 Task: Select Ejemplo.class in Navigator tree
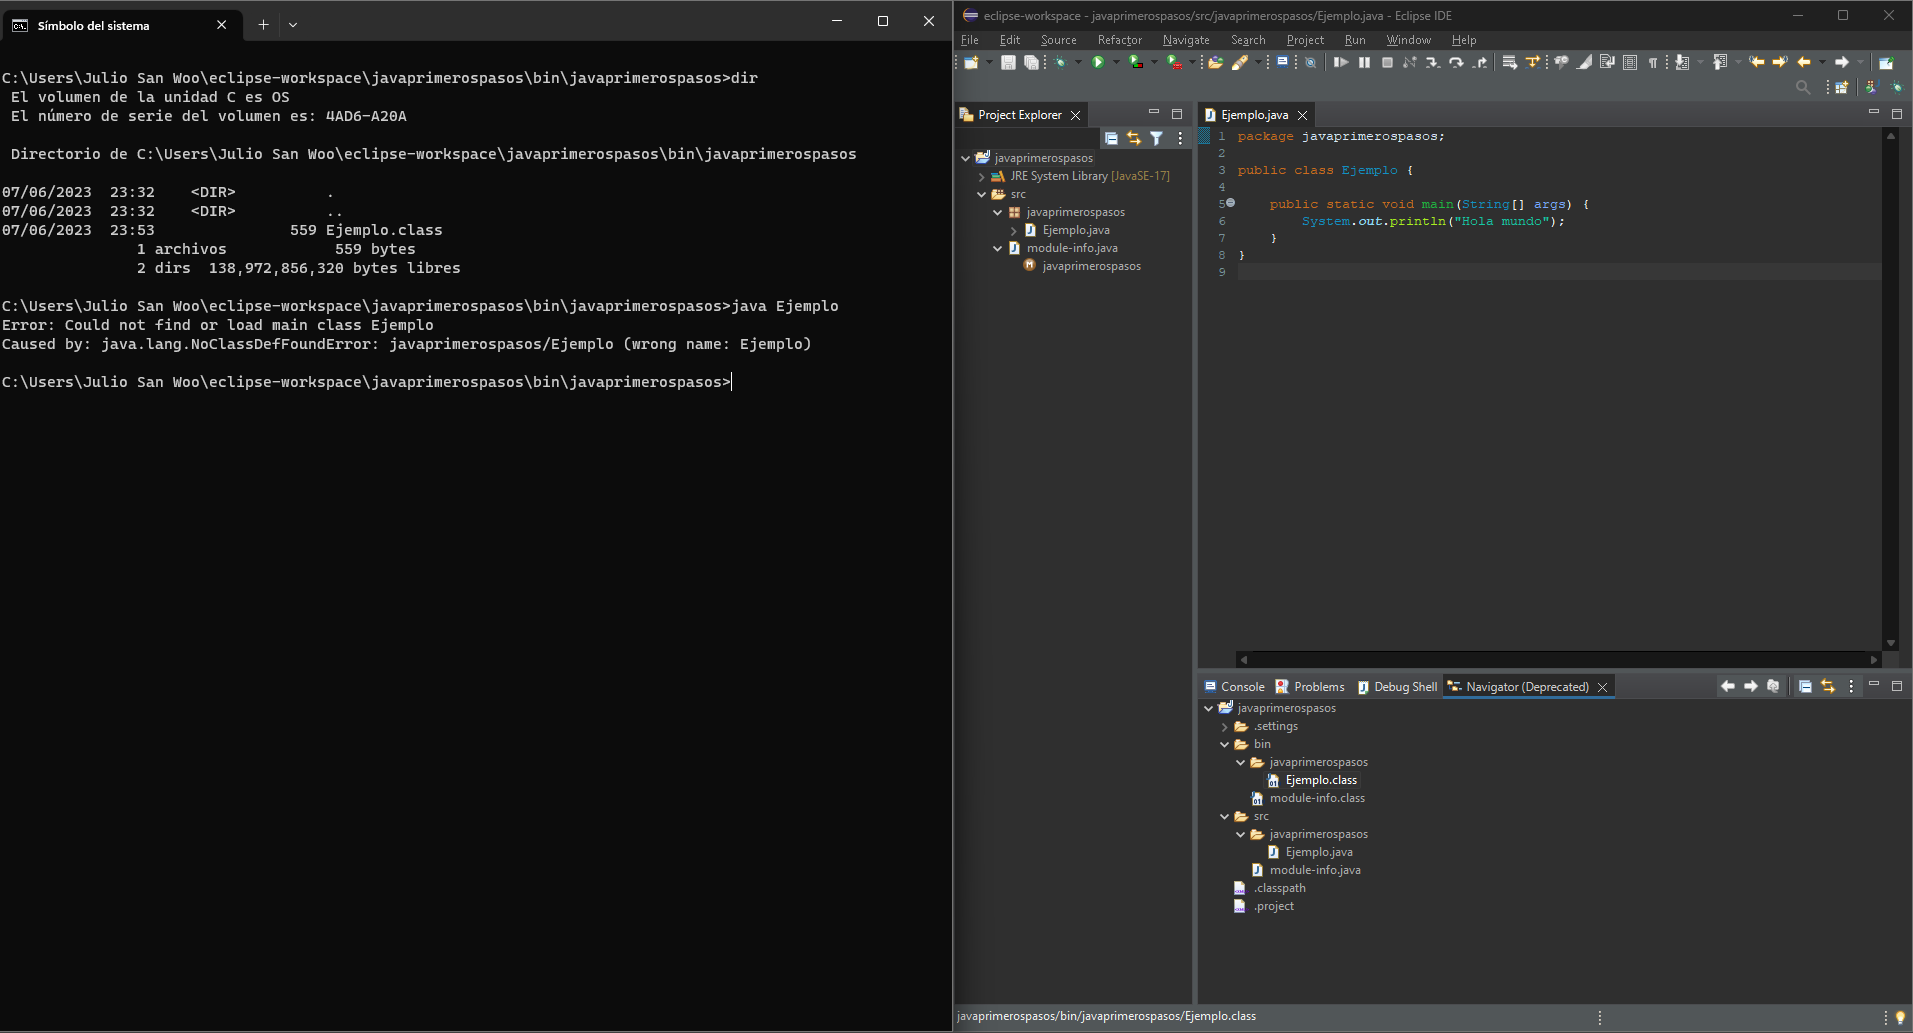pos(1321,780)
